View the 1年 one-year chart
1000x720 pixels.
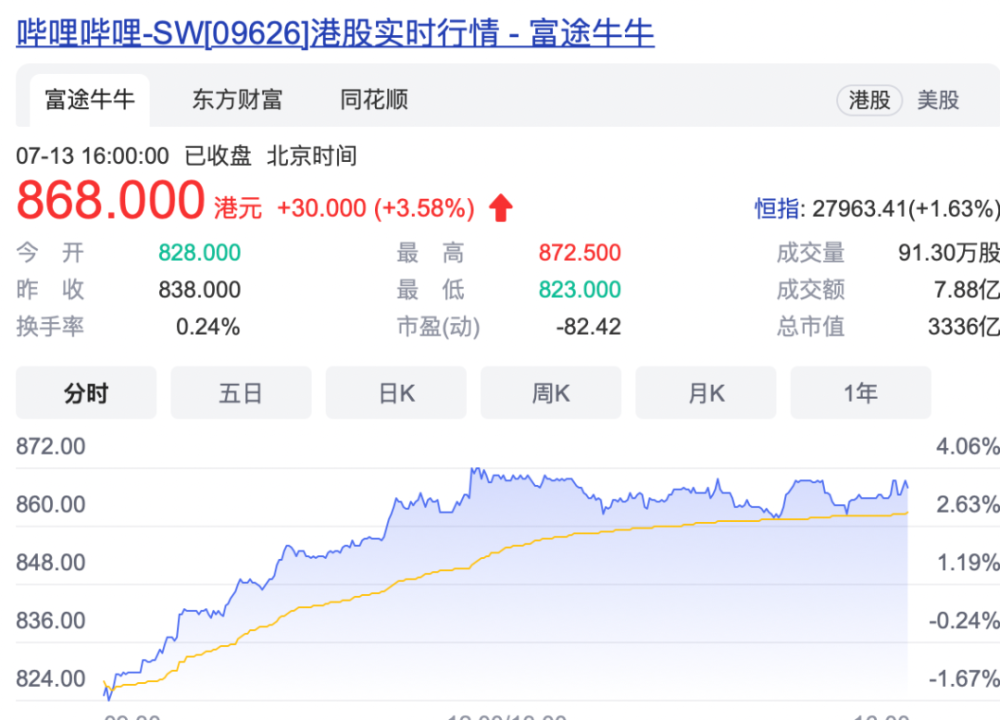[861, 393]
